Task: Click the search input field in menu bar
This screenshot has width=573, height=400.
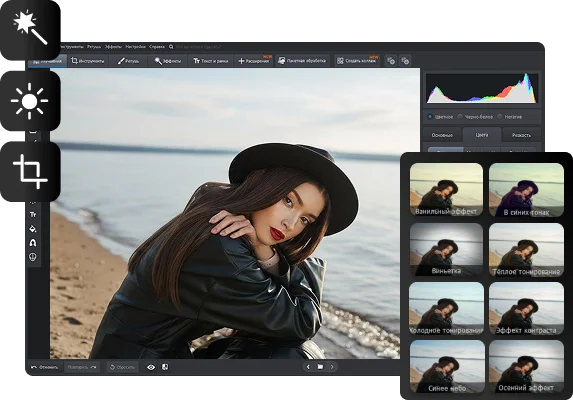Action: pos(198,47)
